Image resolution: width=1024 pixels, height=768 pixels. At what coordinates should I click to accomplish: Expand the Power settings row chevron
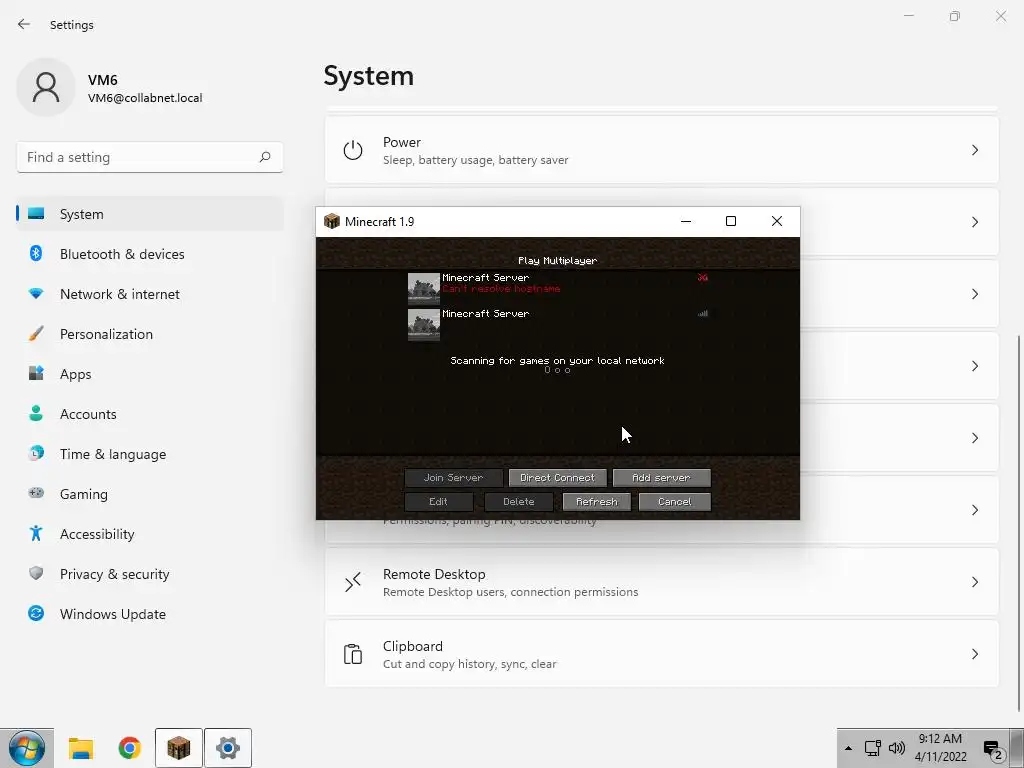point(974,150)
